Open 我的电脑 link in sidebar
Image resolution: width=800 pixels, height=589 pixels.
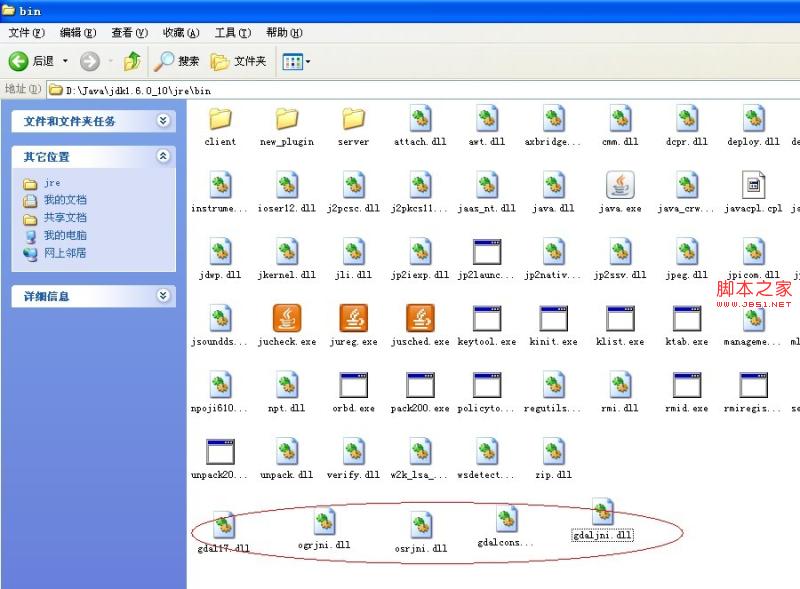pos(65,235)
